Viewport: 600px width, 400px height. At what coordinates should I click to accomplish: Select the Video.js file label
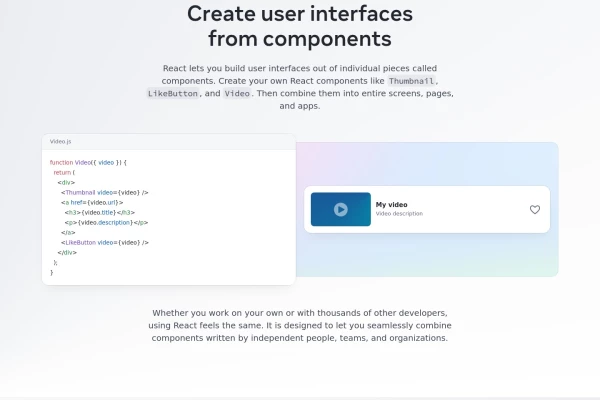click(60, 141)
